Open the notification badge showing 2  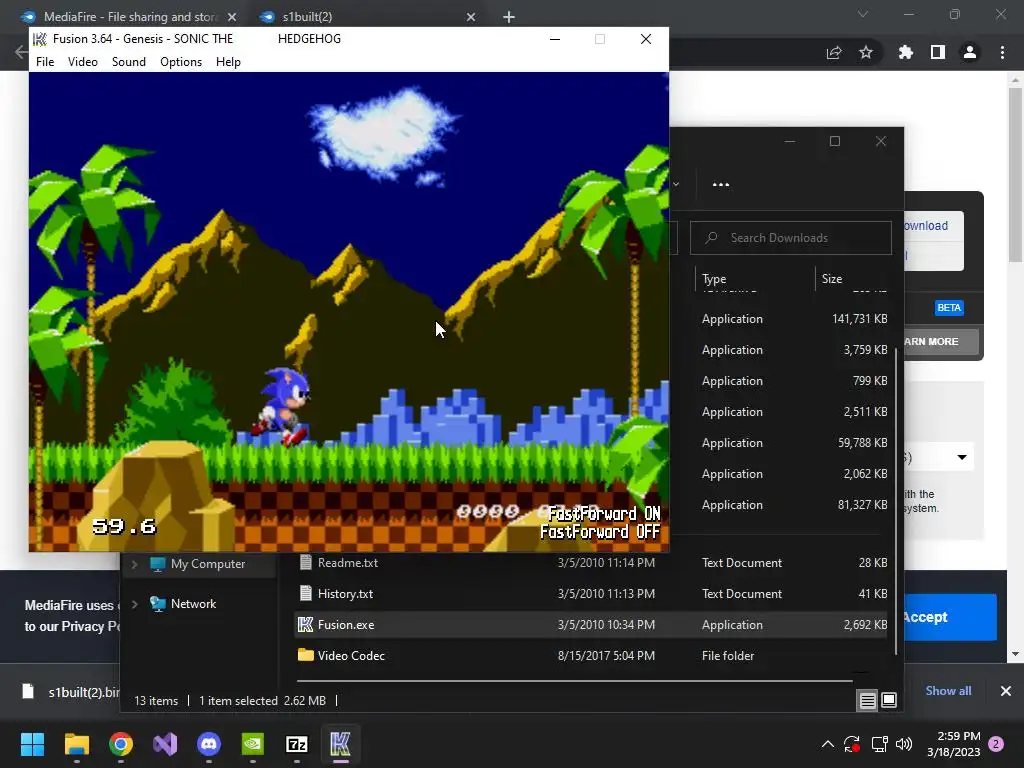click(x=996, y=744)
